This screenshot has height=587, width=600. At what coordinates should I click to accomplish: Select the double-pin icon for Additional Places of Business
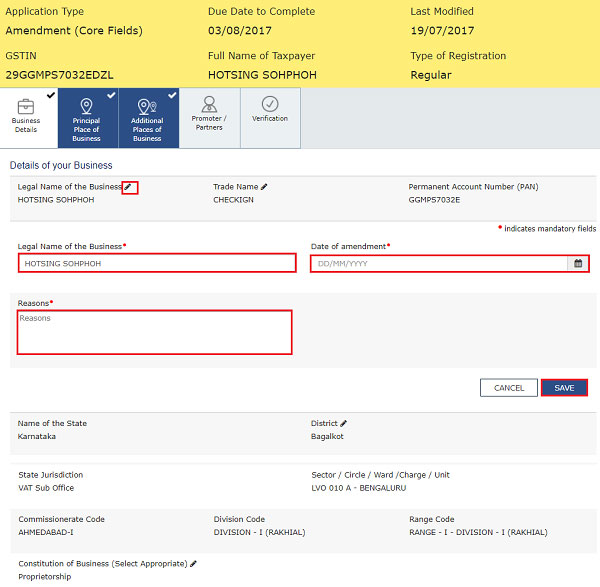pos(147,106)
